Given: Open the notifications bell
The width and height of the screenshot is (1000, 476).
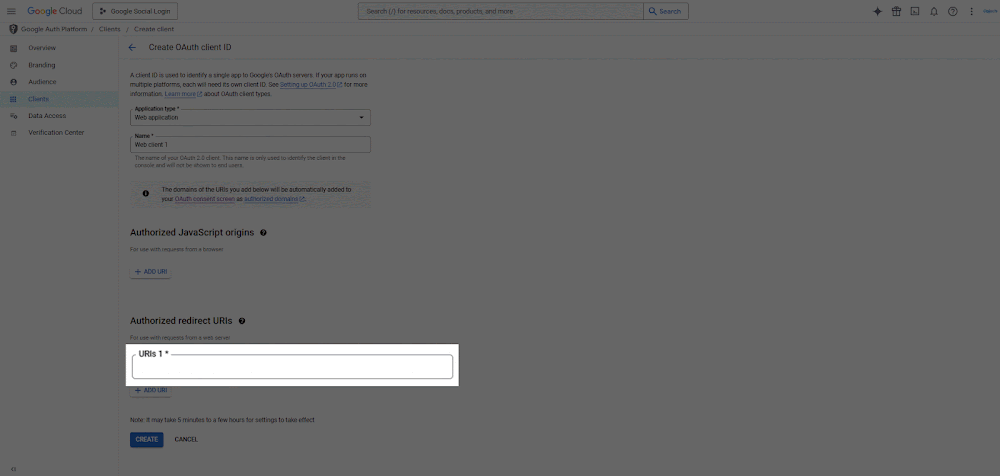Looking at the screenshot, I should (933, 11).
